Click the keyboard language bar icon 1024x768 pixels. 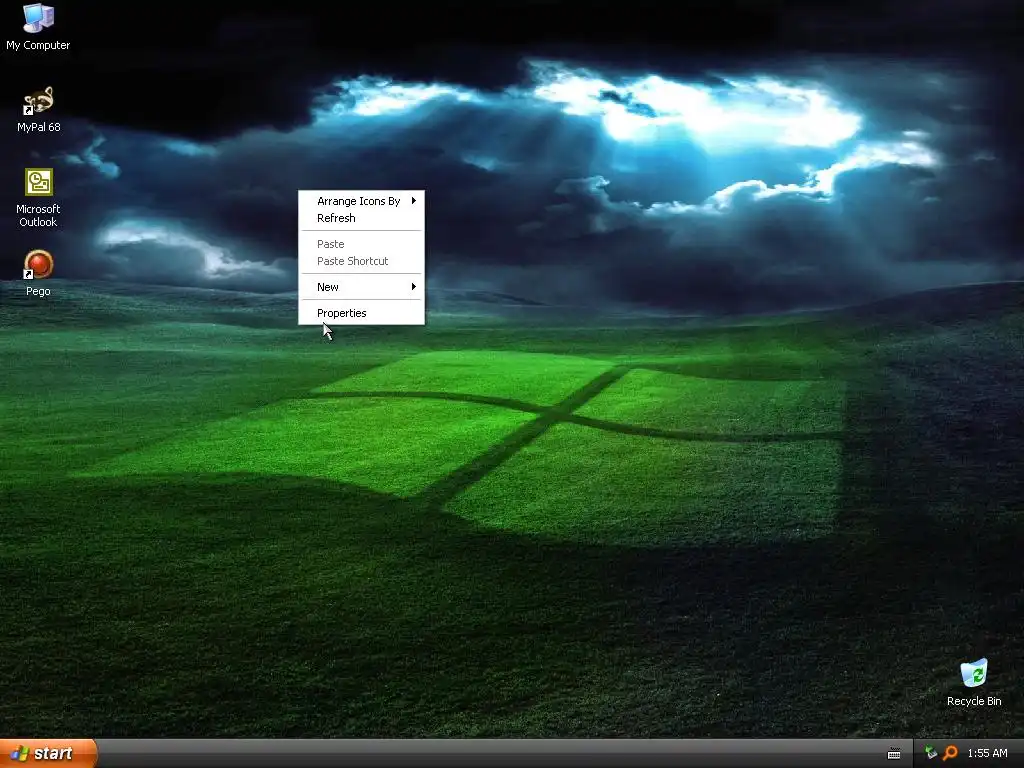894,754
